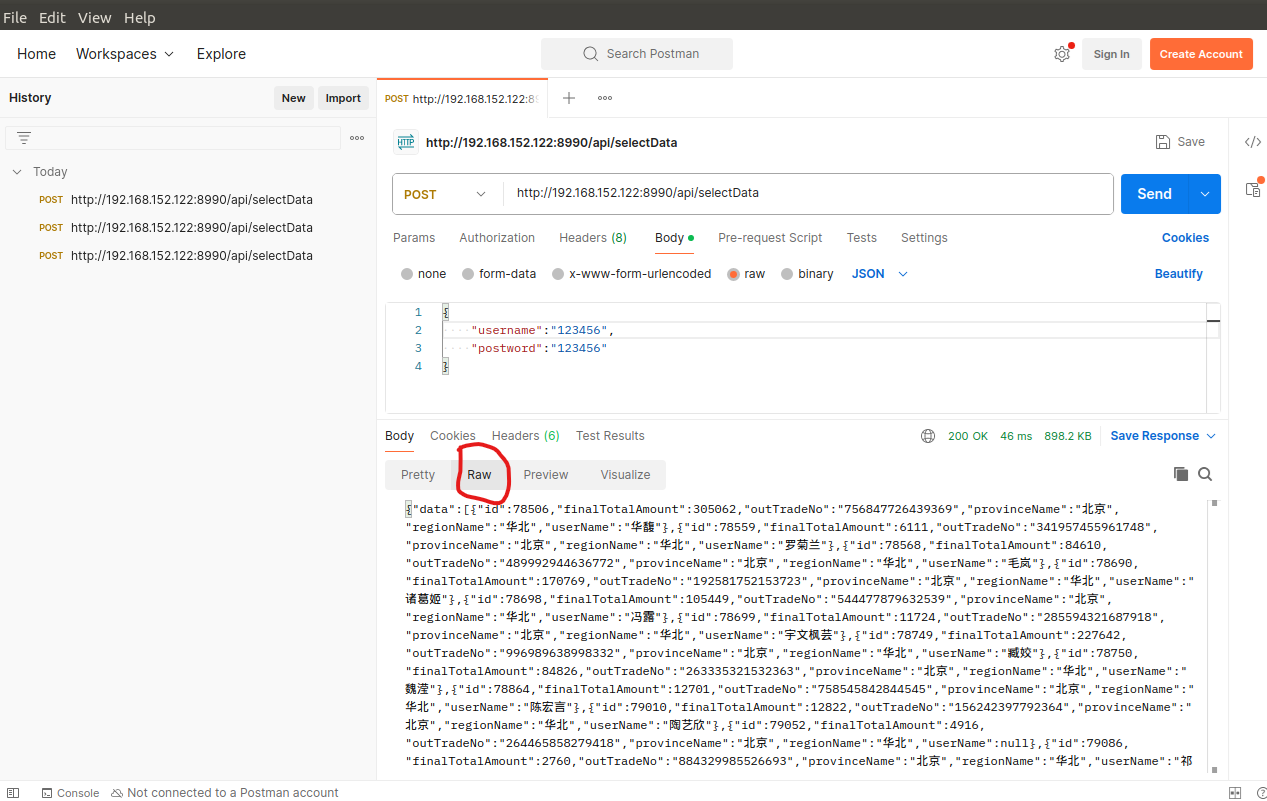1267x801 pixels.
Task: Open the POST method dropdown
Action: (x=445, y=194)
